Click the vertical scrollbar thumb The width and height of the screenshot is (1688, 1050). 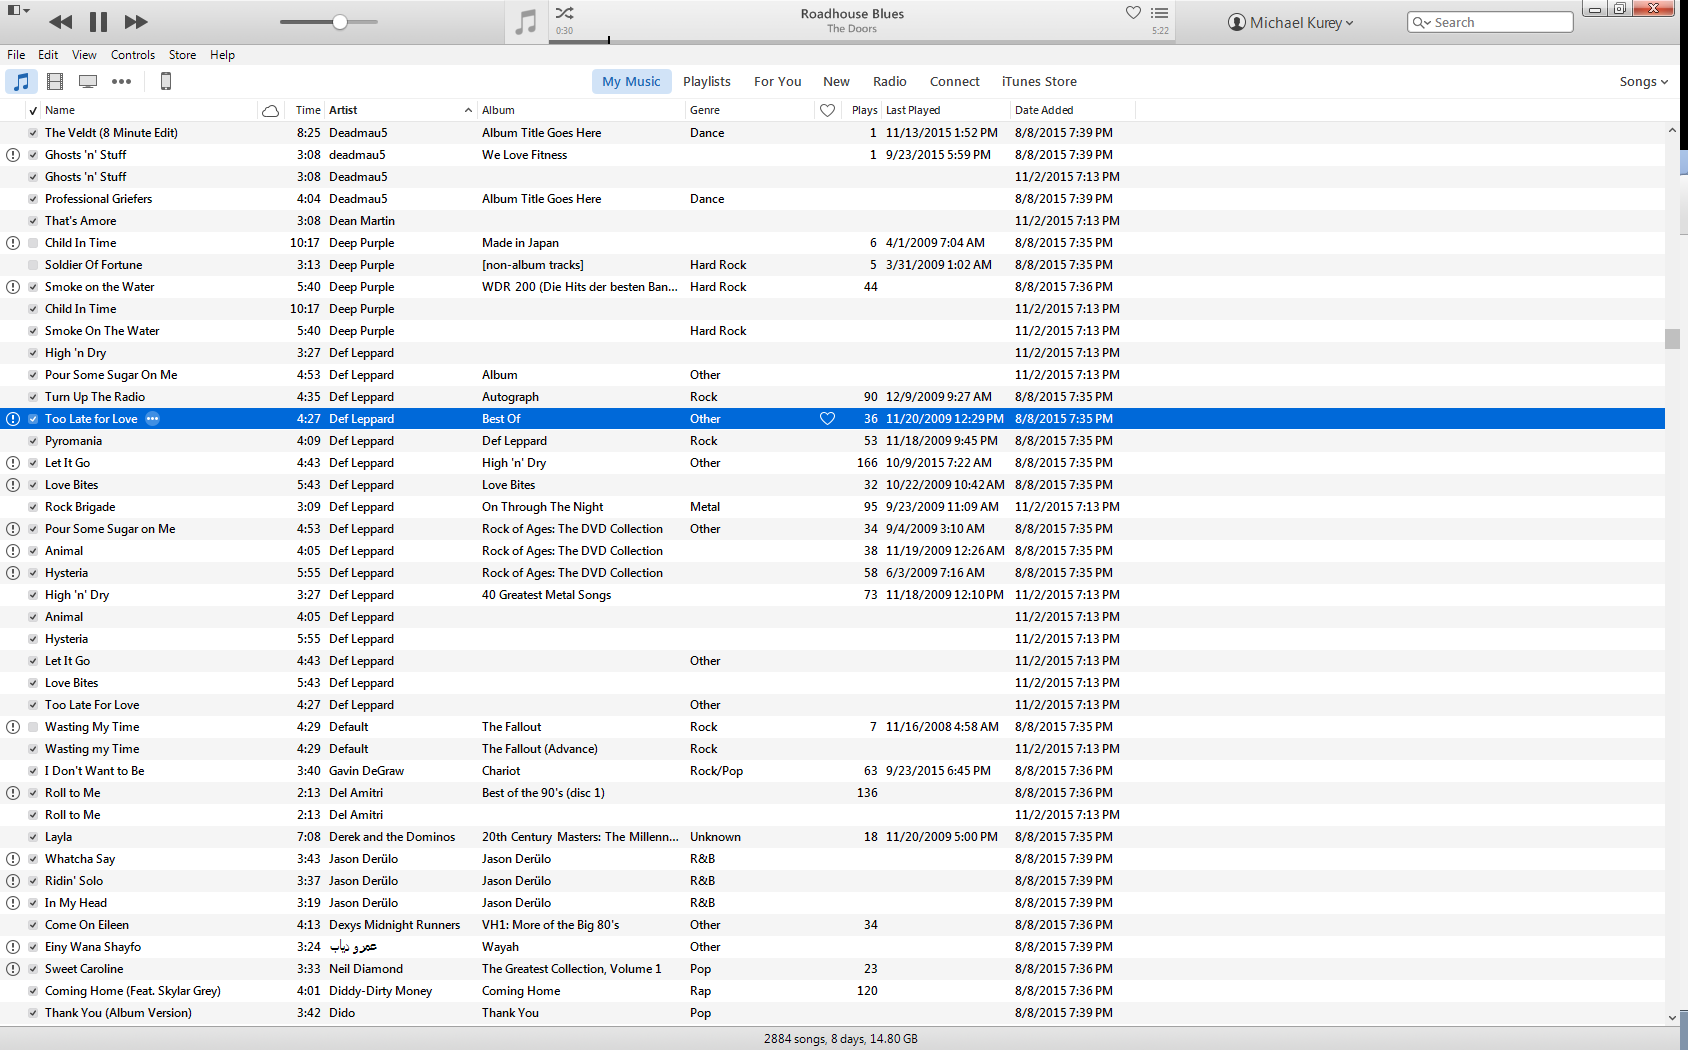(1672, 339)
